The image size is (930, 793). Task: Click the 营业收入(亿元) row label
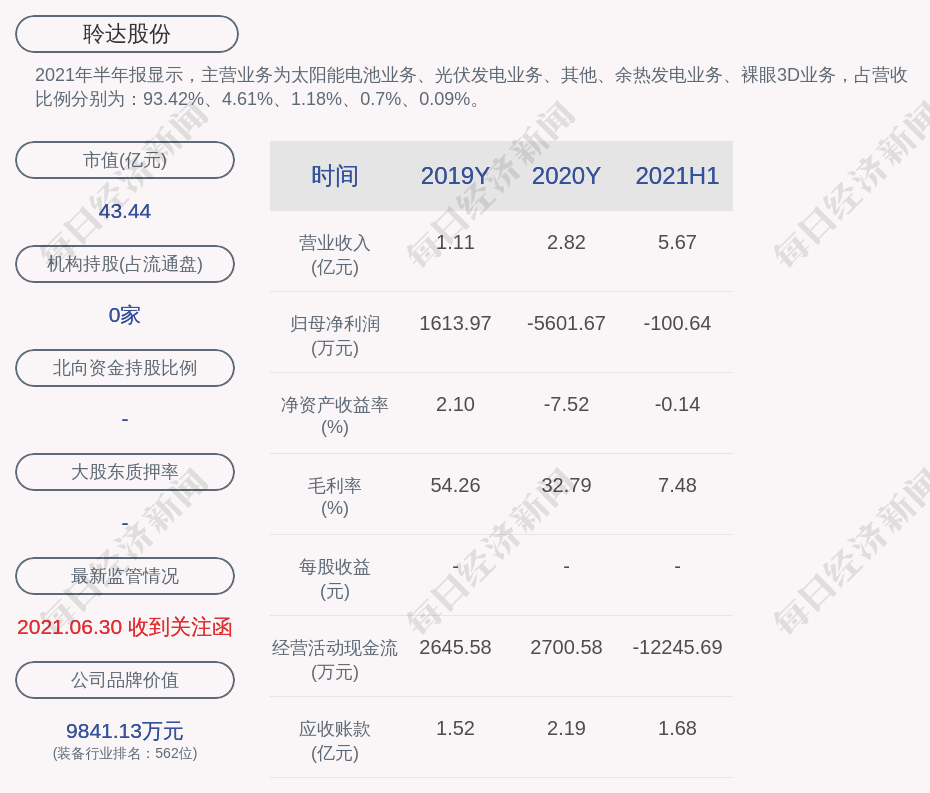tap(335, 254)
